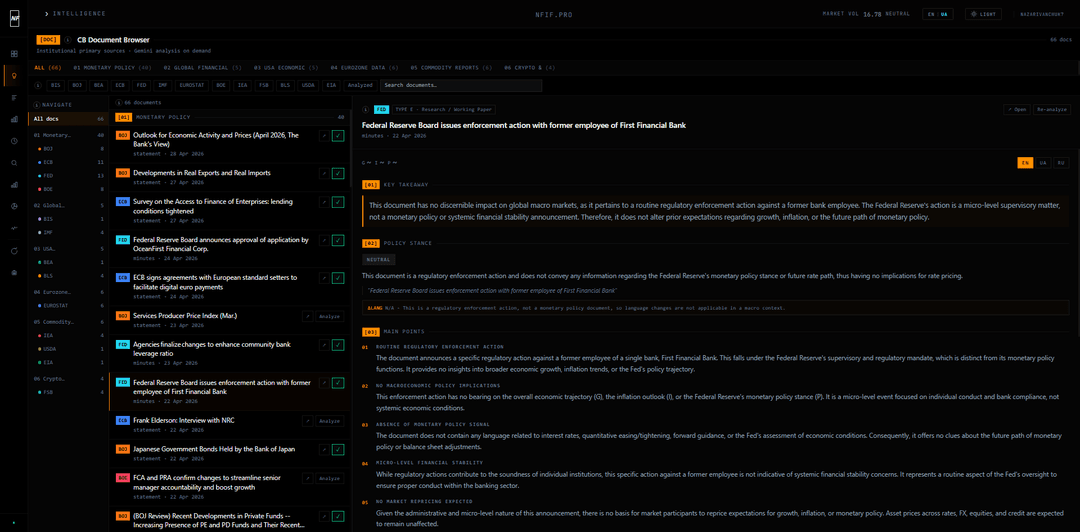This screenshot has height=532, width=1080.
Task: Open the clock history icon in sidebar
Action: click(14, 141)
